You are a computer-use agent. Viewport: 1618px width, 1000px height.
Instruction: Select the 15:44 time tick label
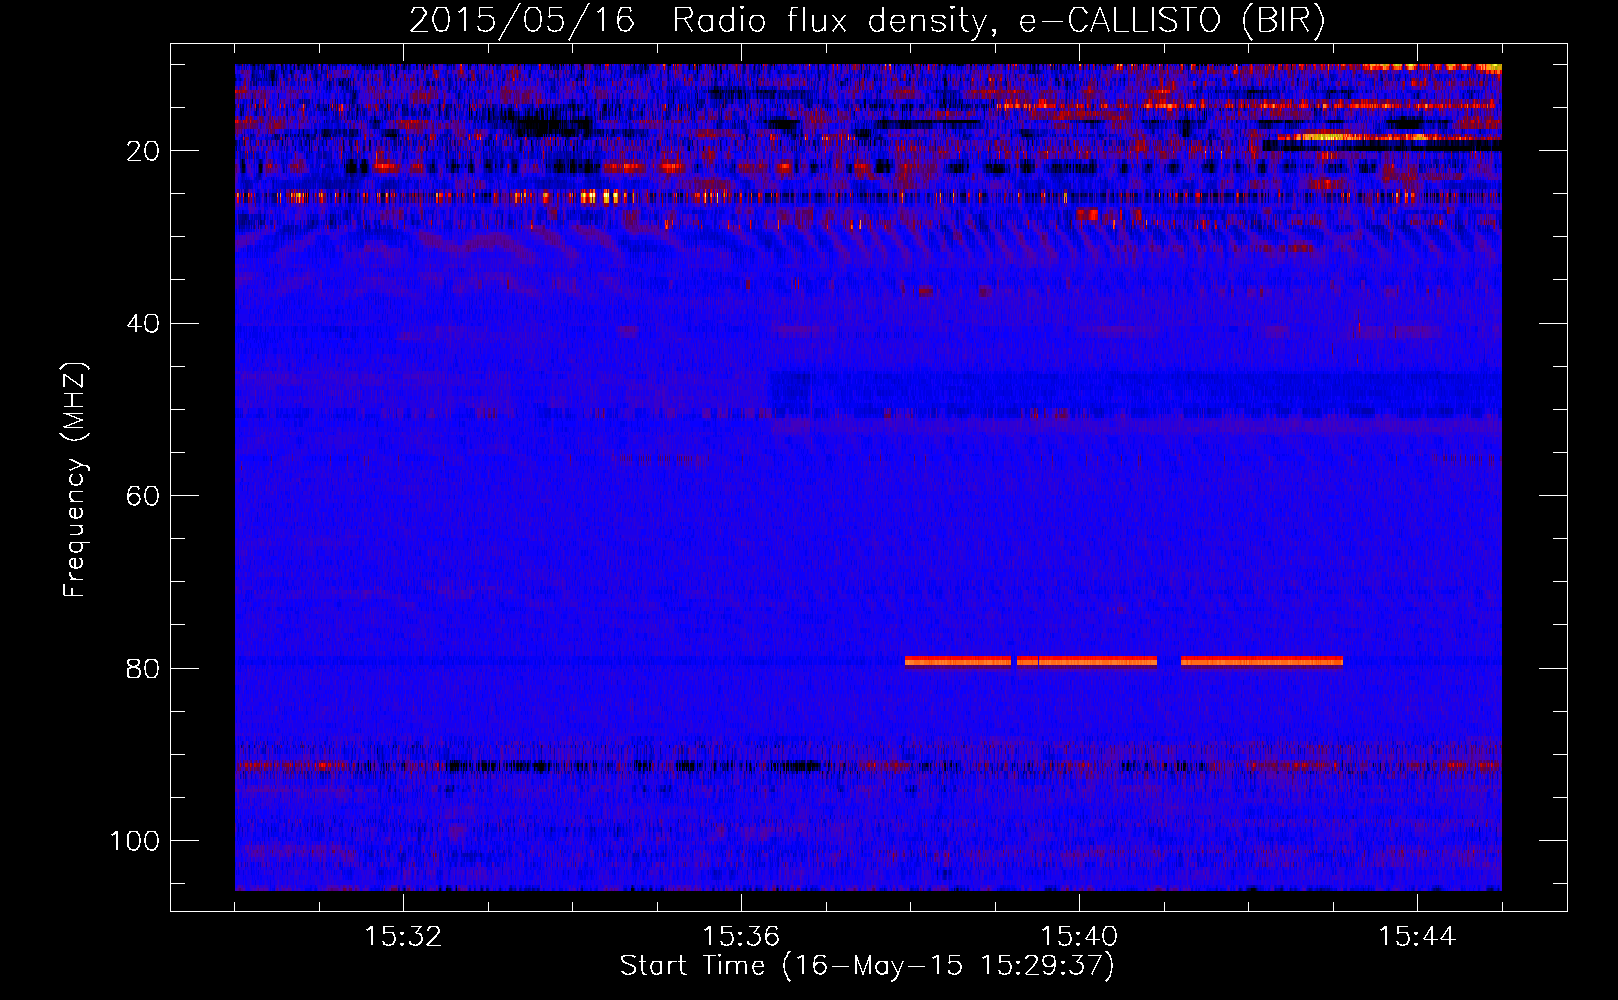coord(1417,937)
